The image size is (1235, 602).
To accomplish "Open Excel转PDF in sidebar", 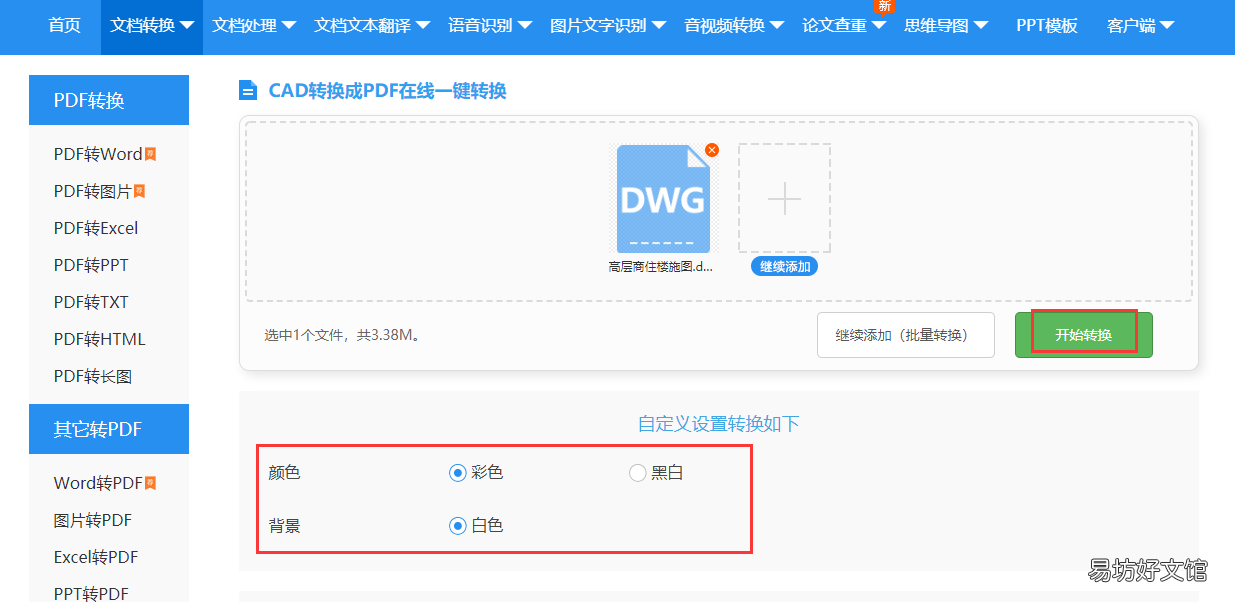I will (x=96, y=557).
